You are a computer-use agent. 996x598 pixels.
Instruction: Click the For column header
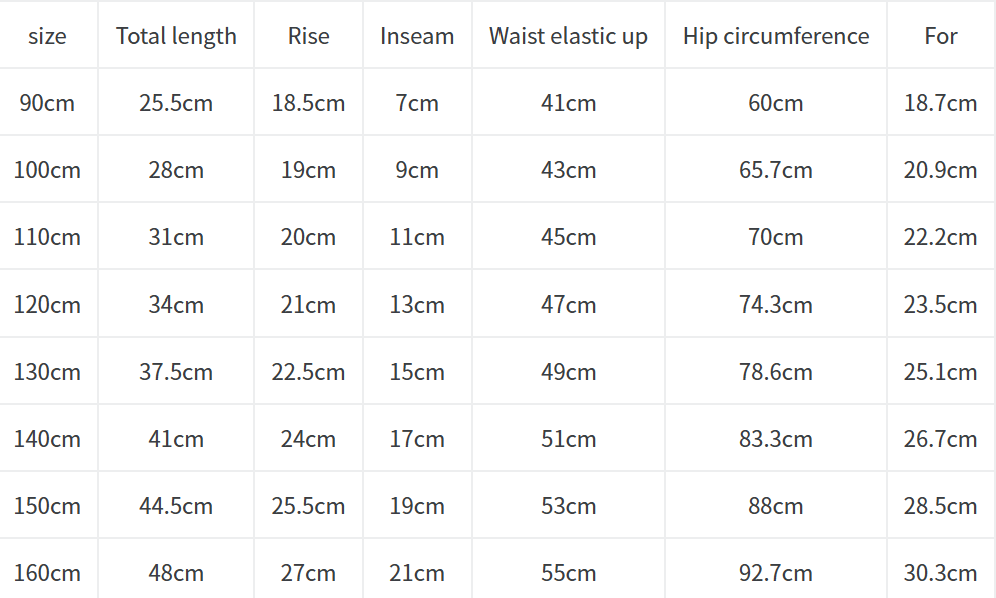point(940,36)
